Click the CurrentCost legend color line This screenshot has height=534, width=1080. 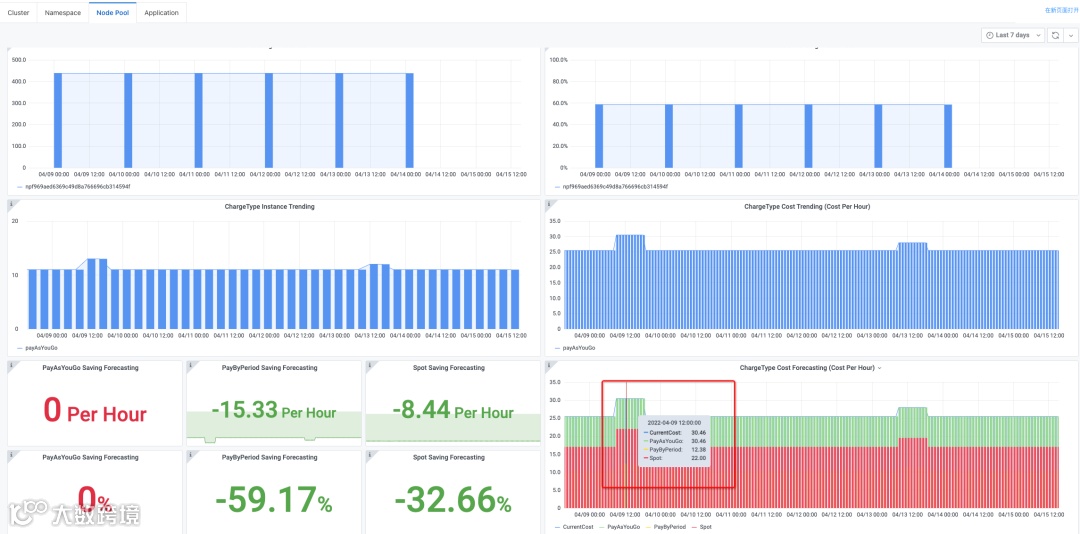[558, 526]
